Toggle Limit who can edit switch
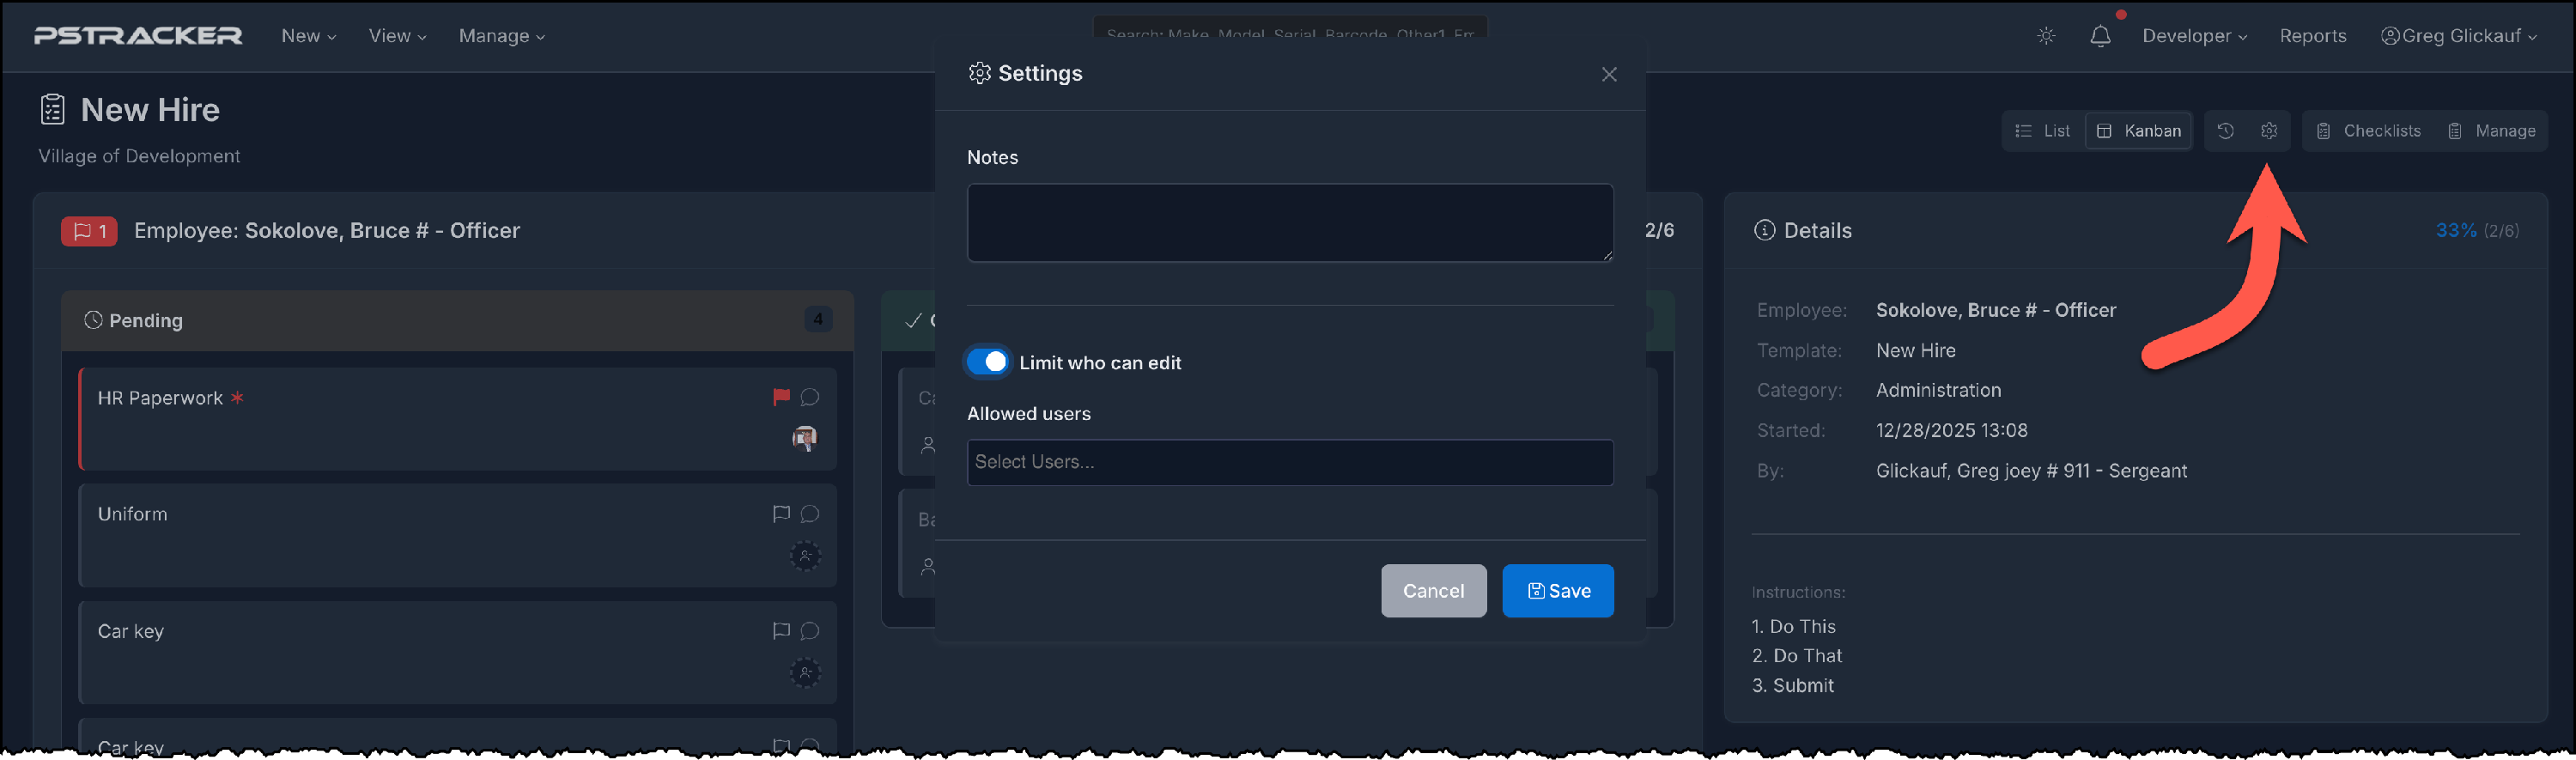The width and height of the screenshot is (2576, 760). tap(987, 362)
